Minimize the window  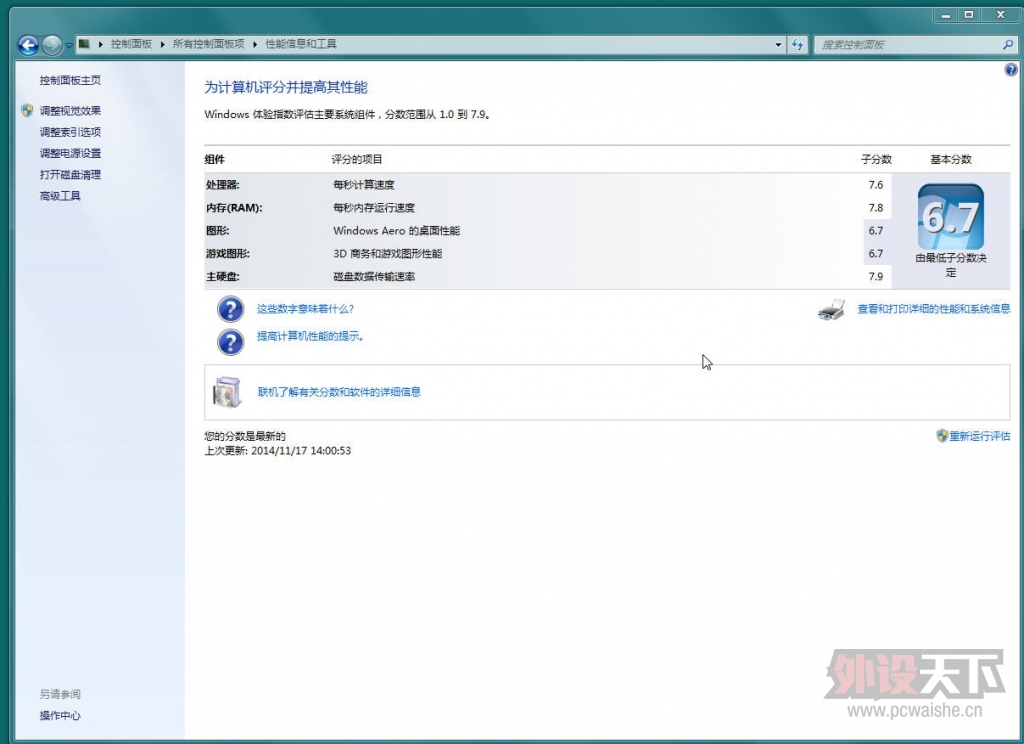click(x=946, y=15)
